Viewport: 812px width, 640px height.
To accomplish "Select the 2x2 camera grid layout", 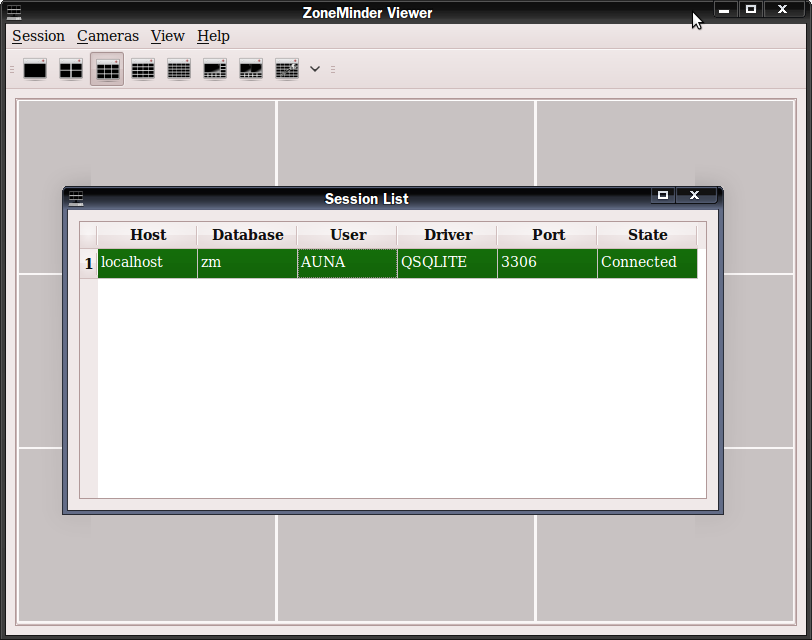I will pyautogui.click(x=71, y=69).
